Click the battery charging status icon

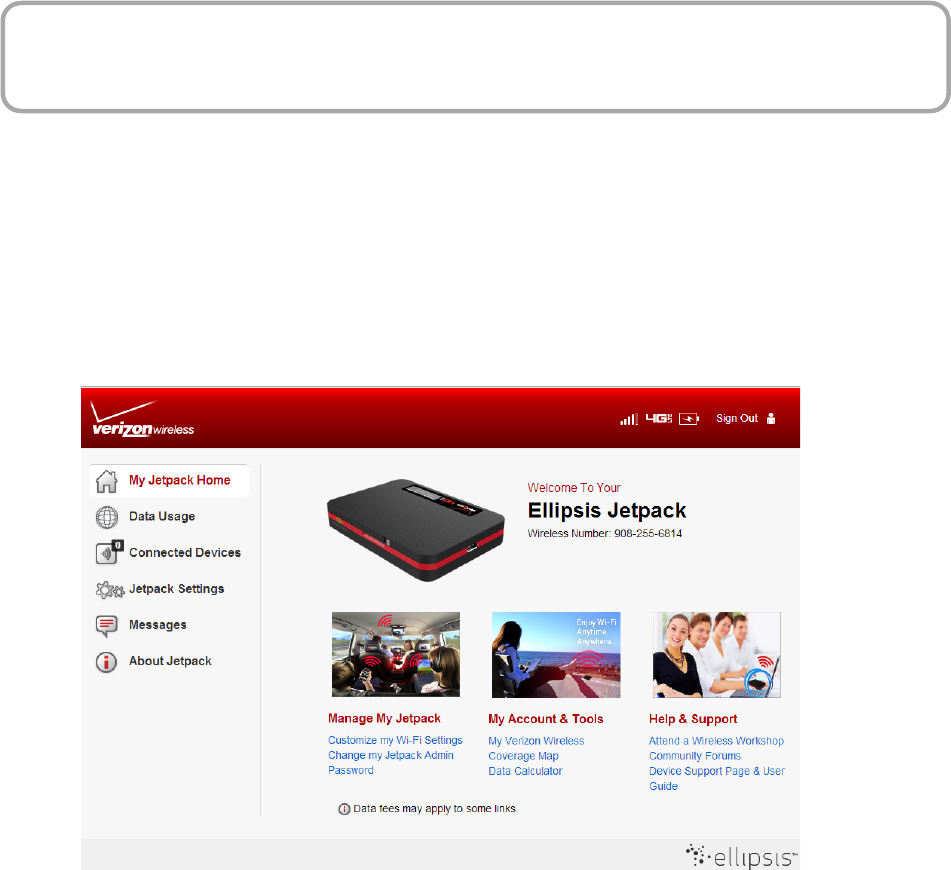click(688, 419)
